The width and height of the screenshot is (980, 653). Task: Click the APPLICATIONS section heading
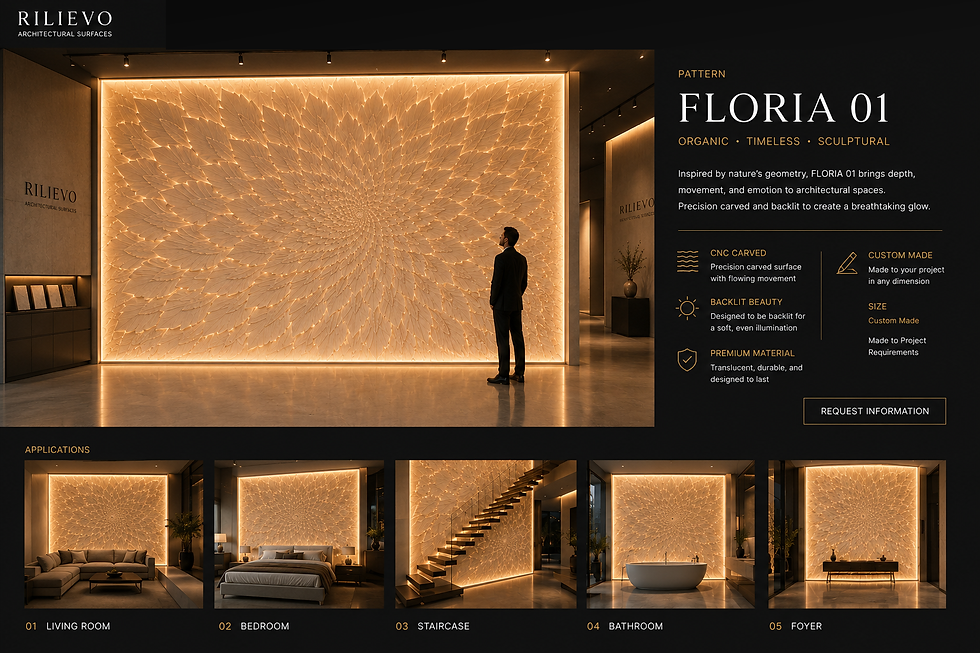click(58, 450)
